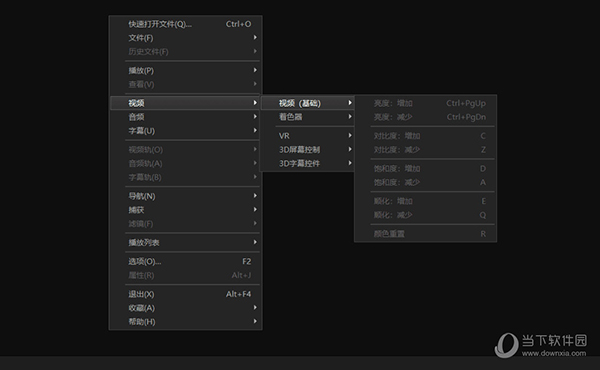The height and width of the screenshot is (370, 600).
Task: Select 属性(R) menu entry
Action: (186, 275)
